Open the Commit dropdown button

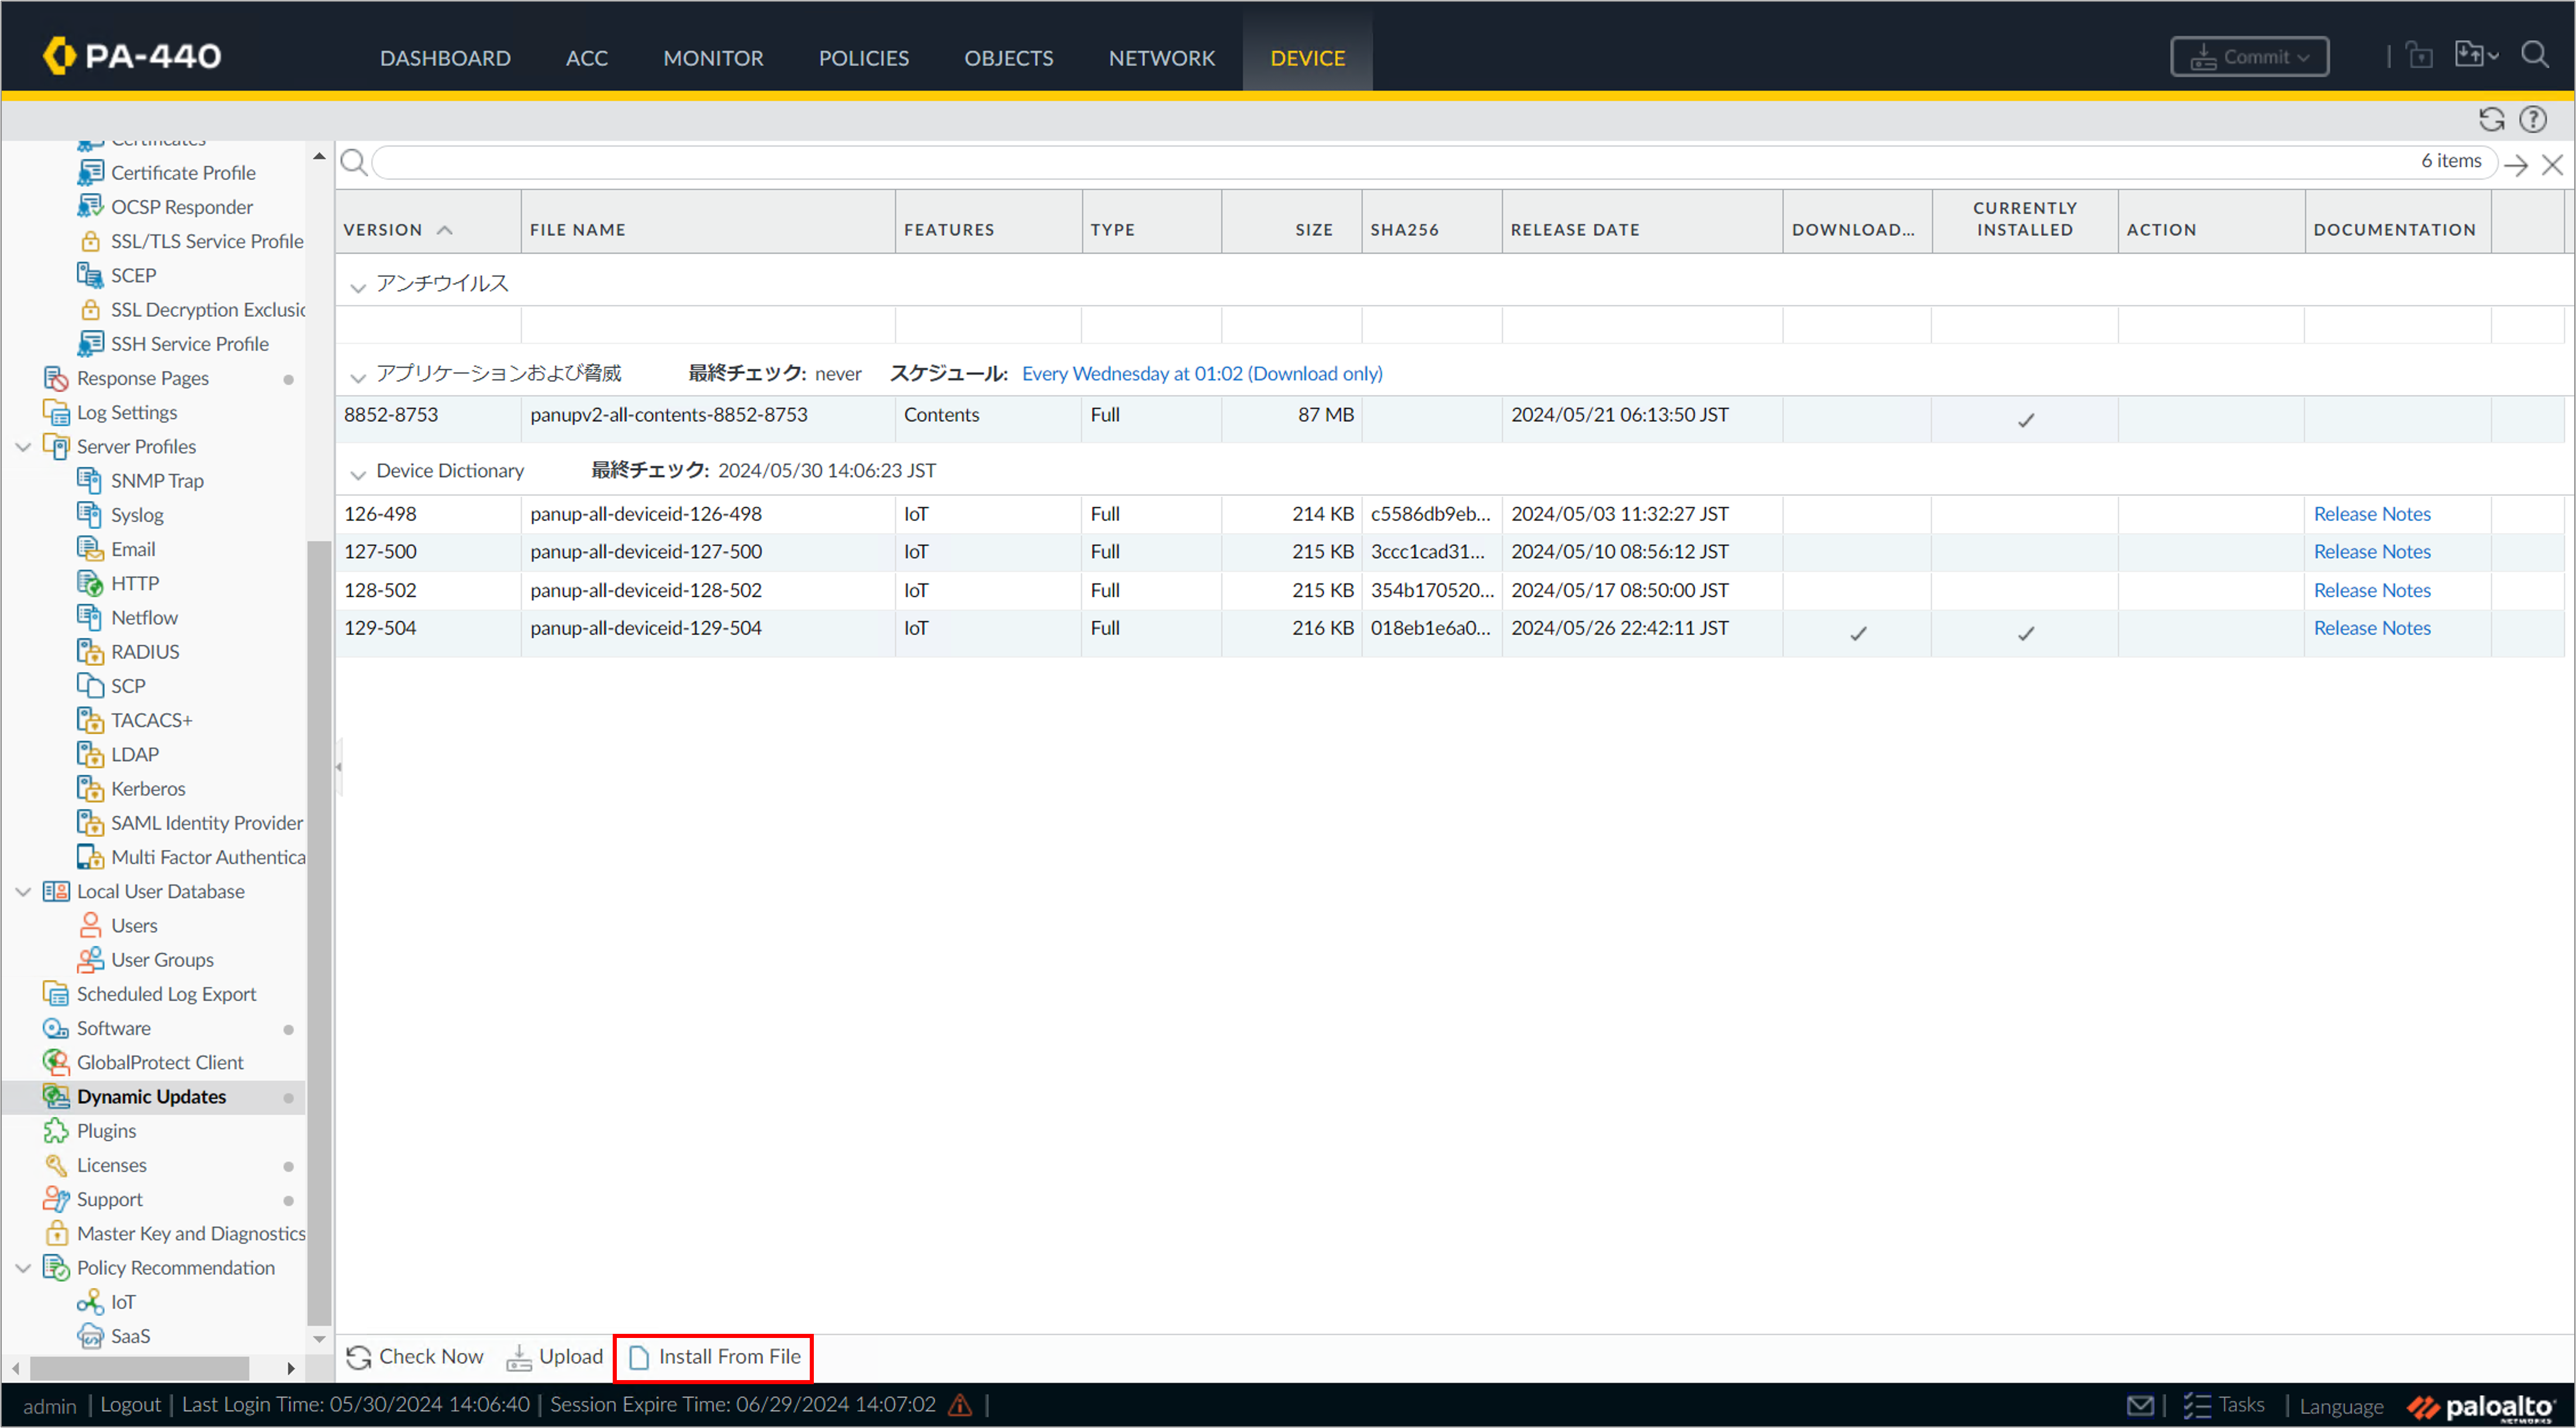(2249, 57)
